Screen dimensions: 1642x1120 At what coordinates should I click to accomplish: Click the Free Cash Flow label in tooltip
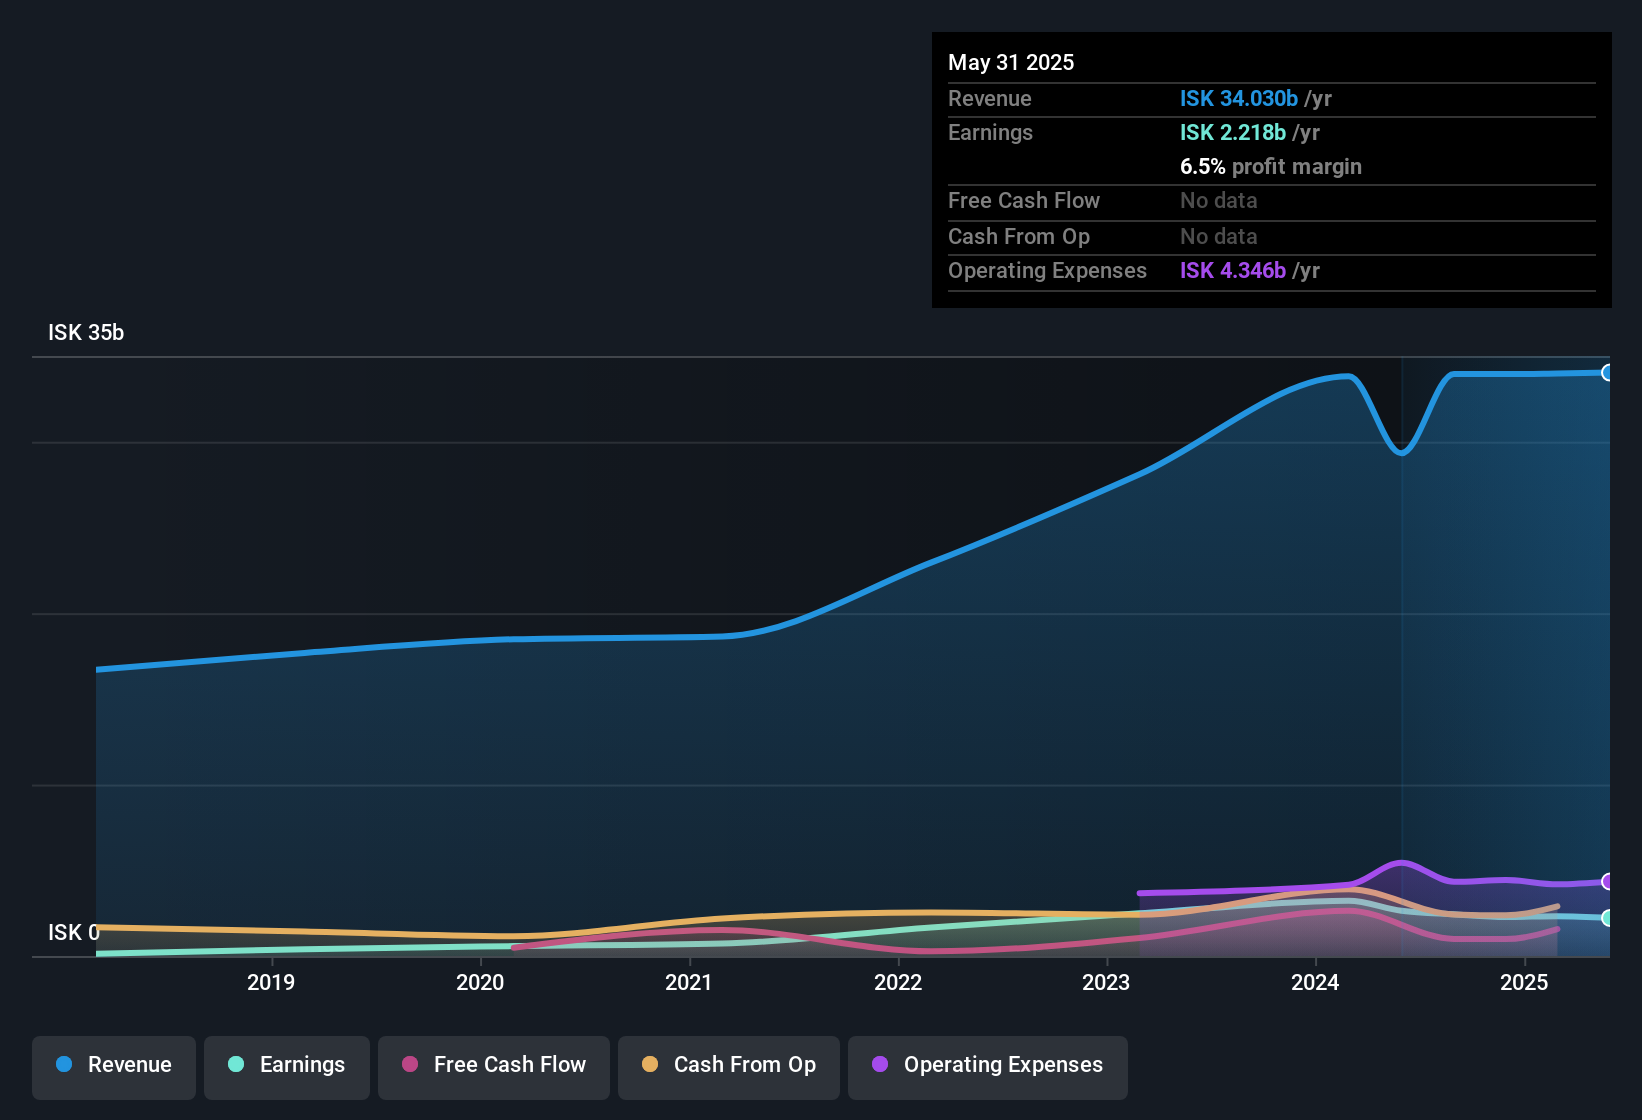[x=1024, y=200]
